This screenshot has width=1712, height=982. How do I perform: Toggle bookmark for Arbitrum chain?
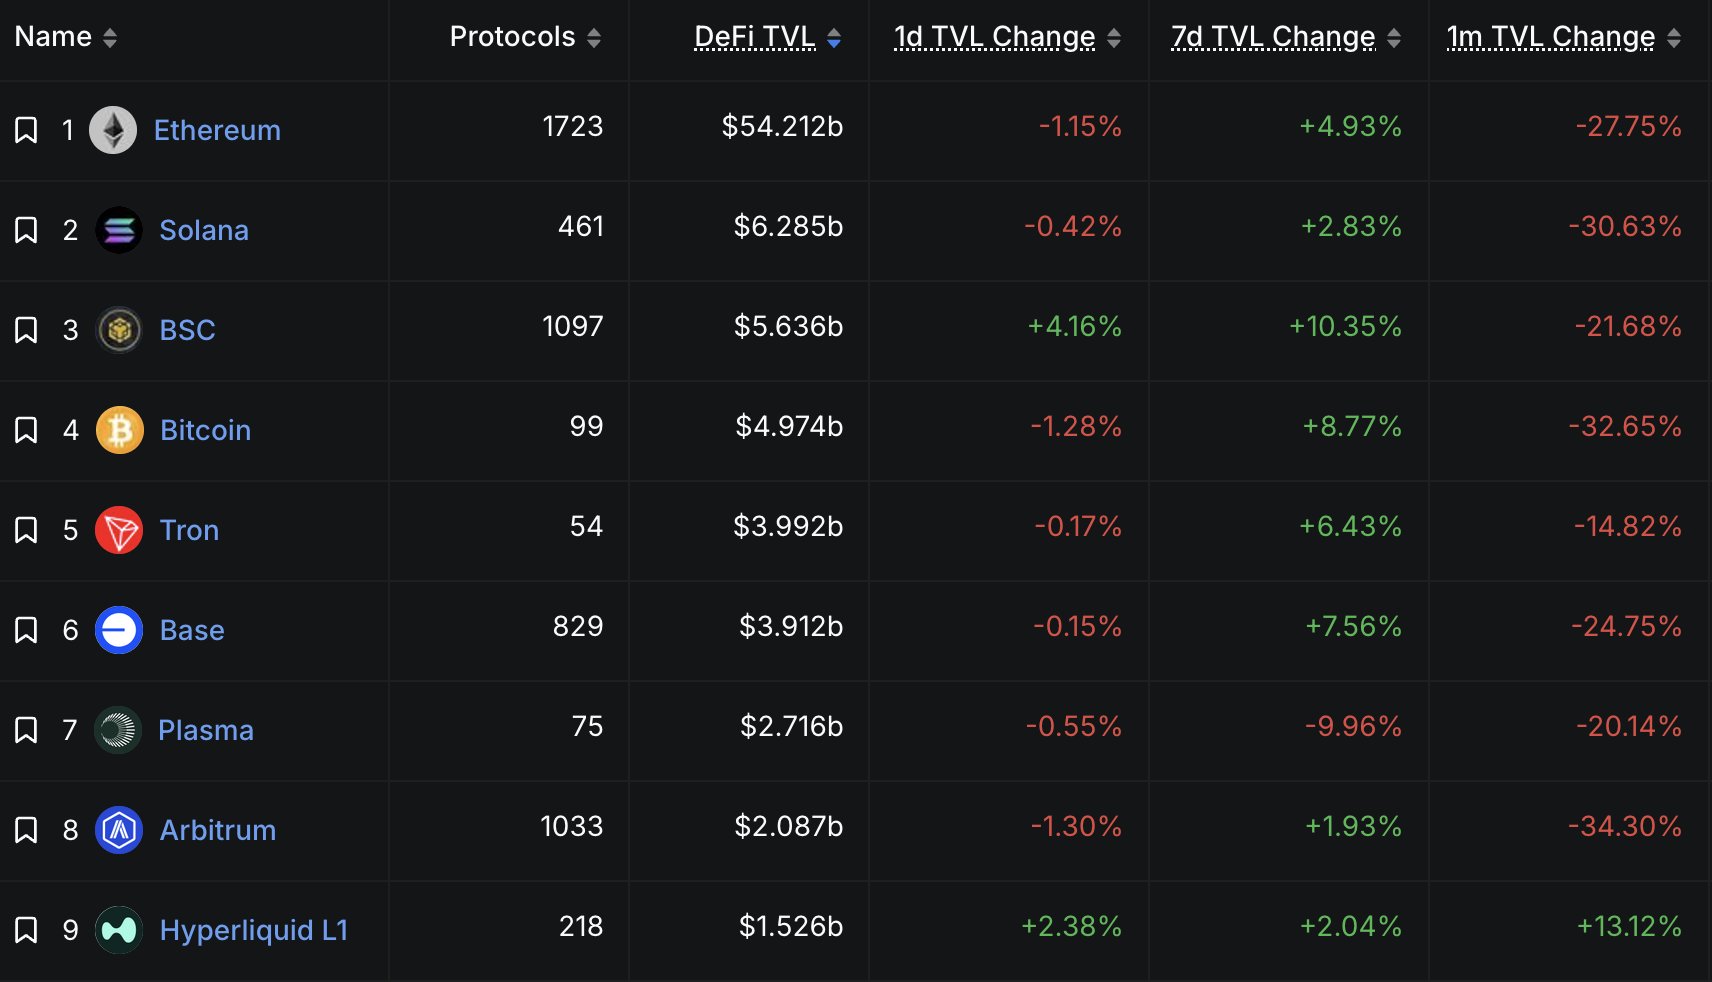click(x=26, y=830)
